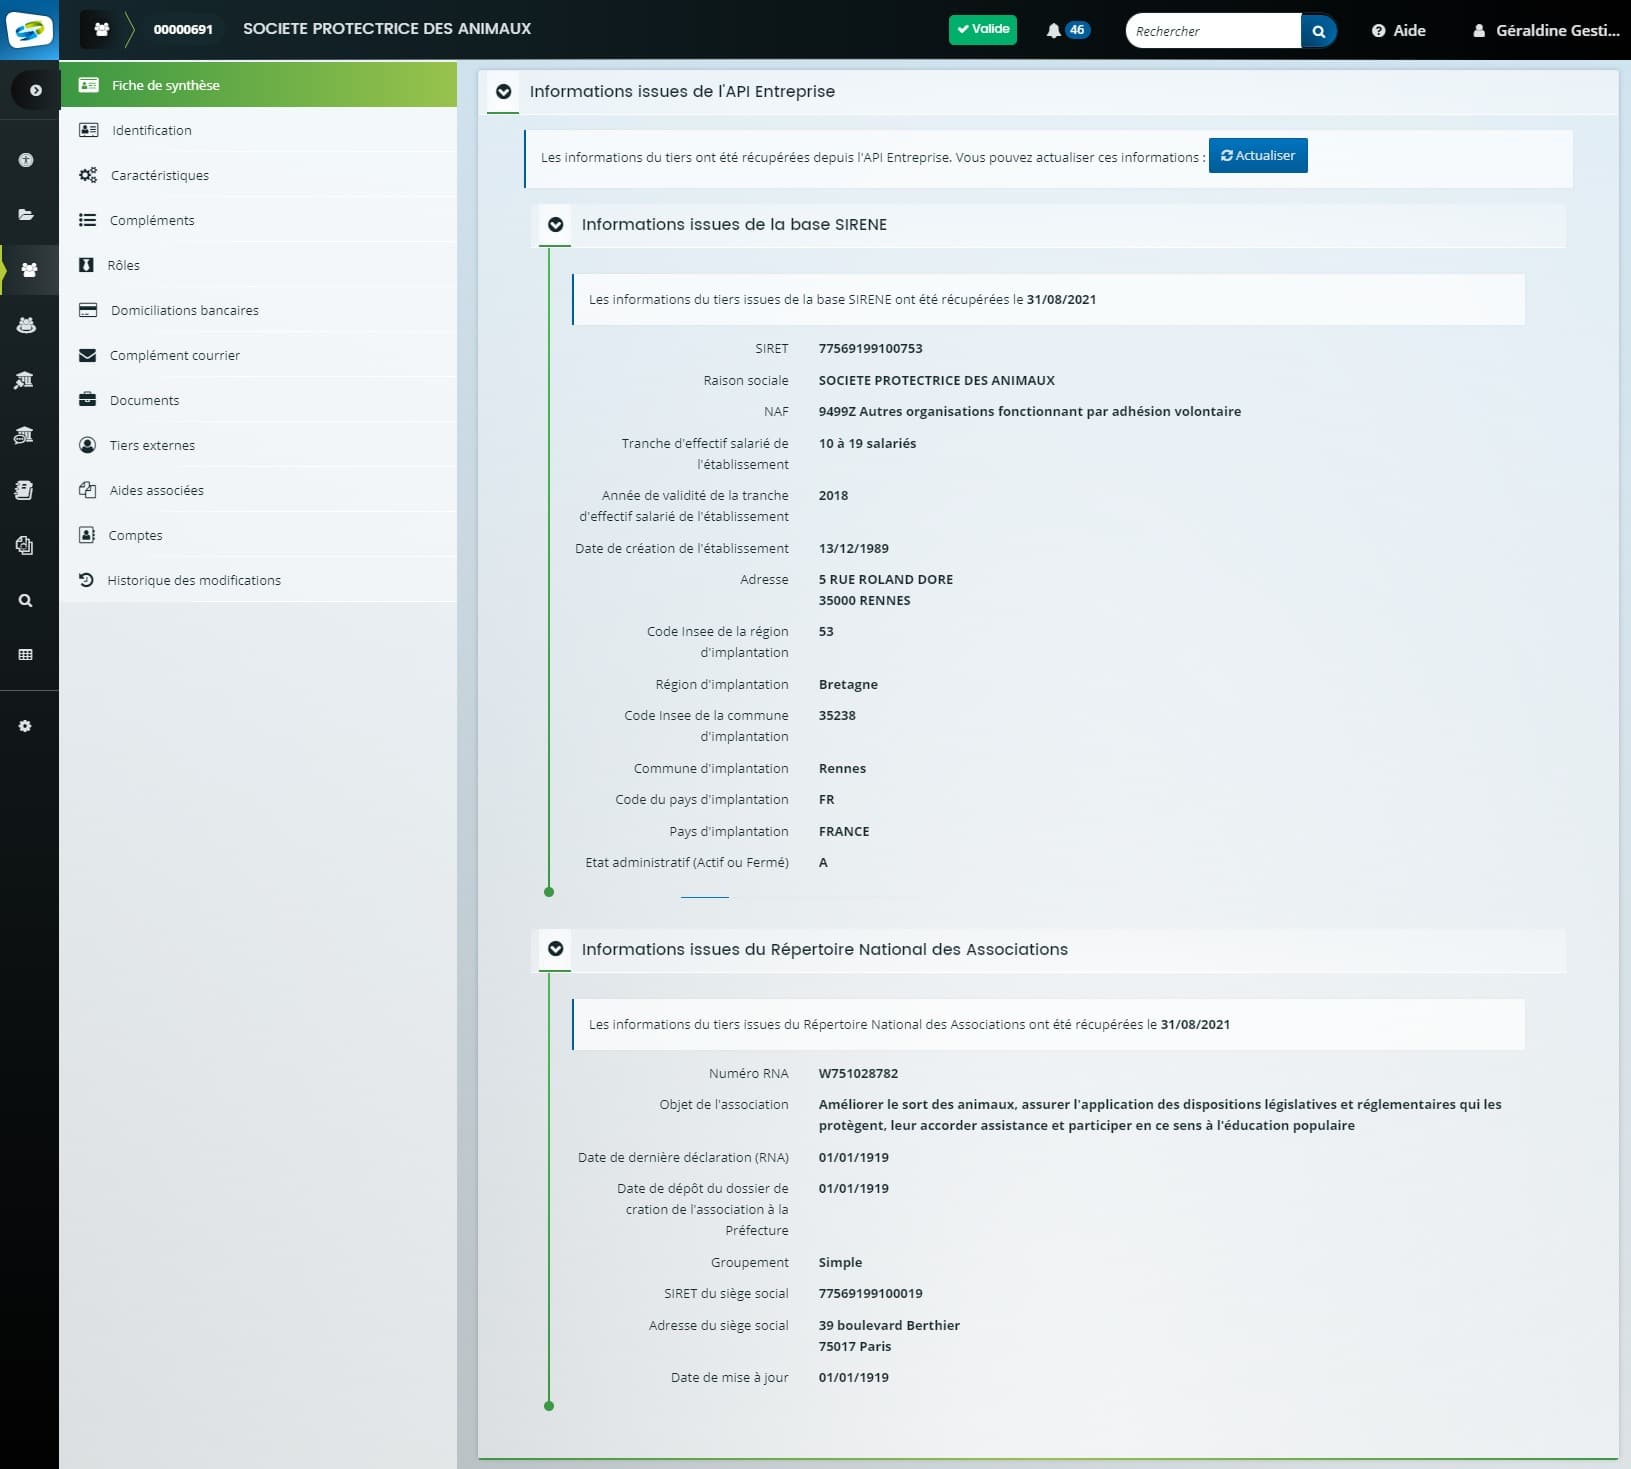
Task: Click the tie icon next to Rôles
Action: (x=86, y=265)
